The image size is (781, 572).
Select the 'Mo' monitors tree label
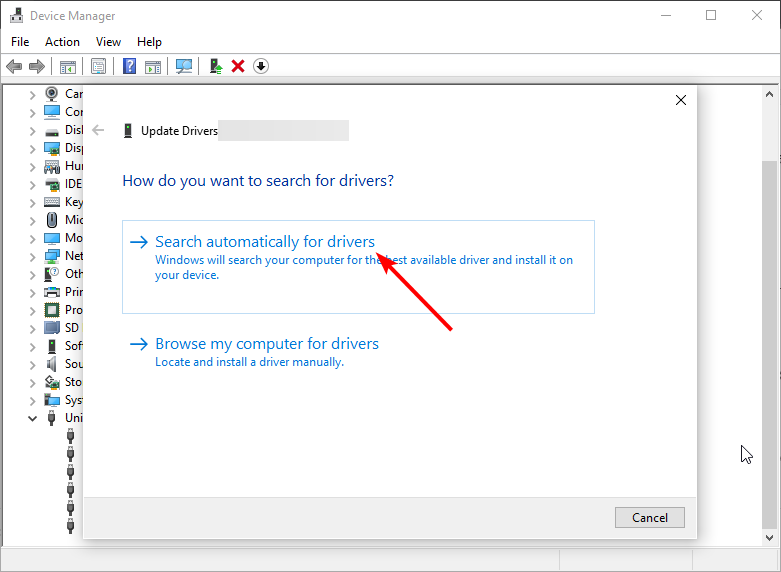pos(74,238)
